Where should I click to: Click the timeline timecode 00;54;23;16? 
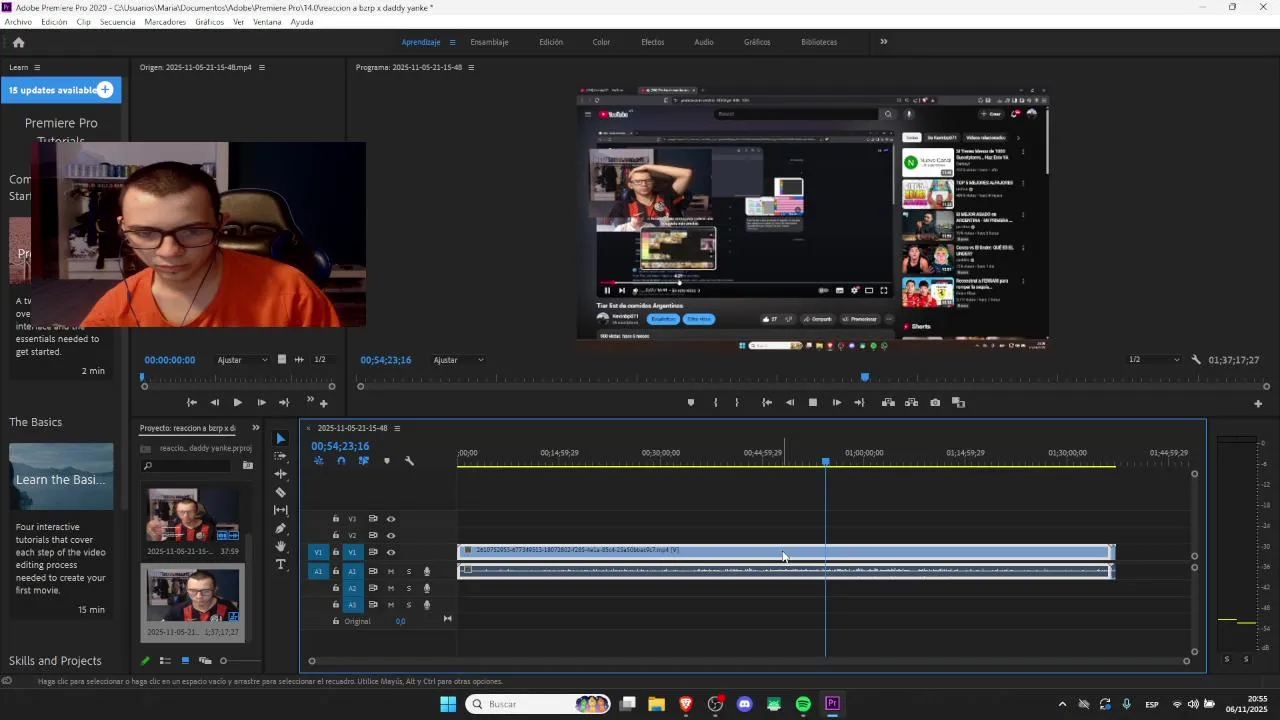[340, 446]
